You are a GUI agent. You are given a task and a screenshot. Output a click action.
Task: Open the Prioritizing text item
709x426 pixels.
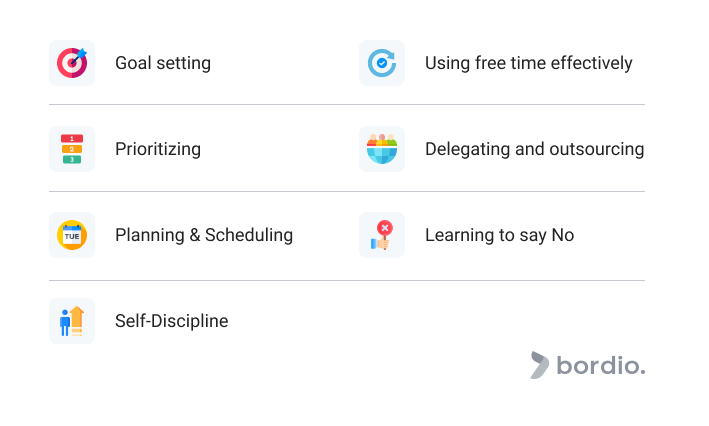click(158, 149)
